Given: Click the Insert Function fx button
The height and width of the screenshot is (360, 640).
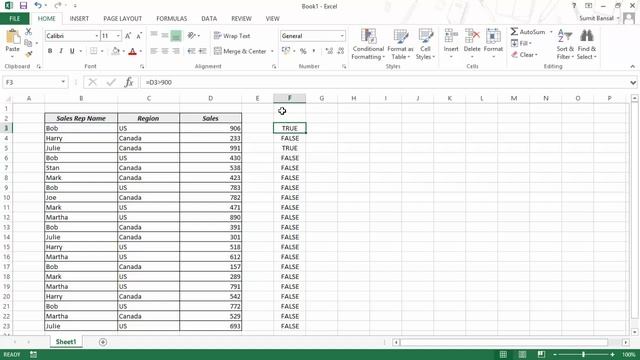Looking at the screenshot, I should (x=129, y=82).
